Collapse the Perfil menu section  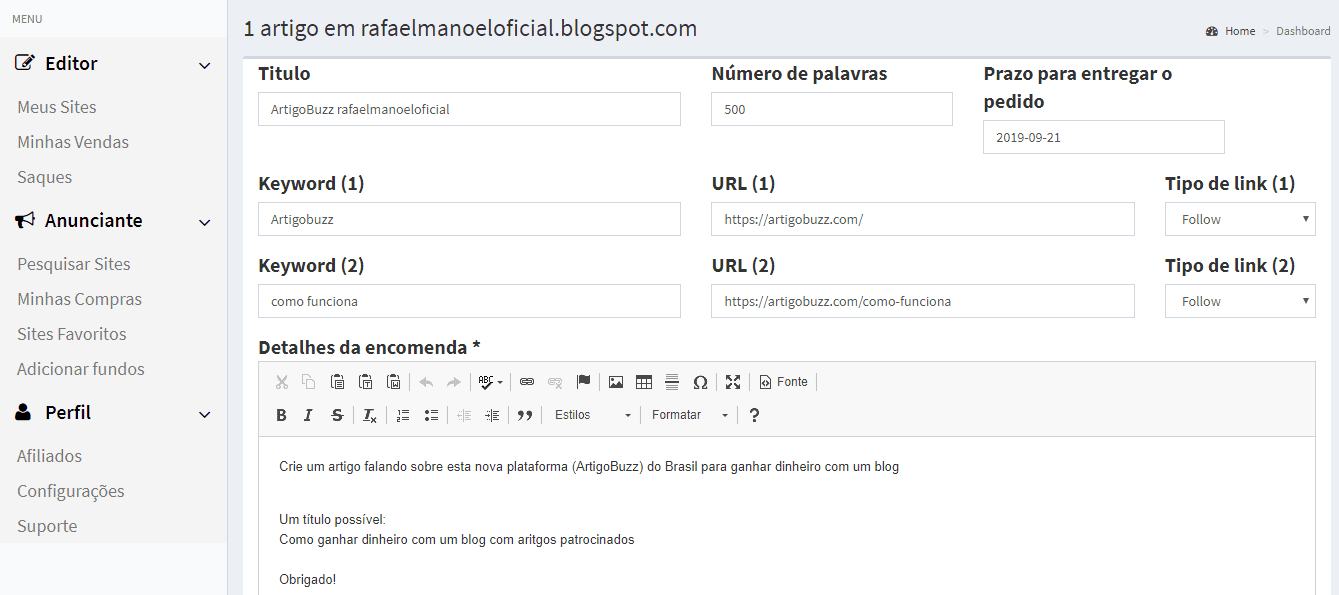point(205,414)
